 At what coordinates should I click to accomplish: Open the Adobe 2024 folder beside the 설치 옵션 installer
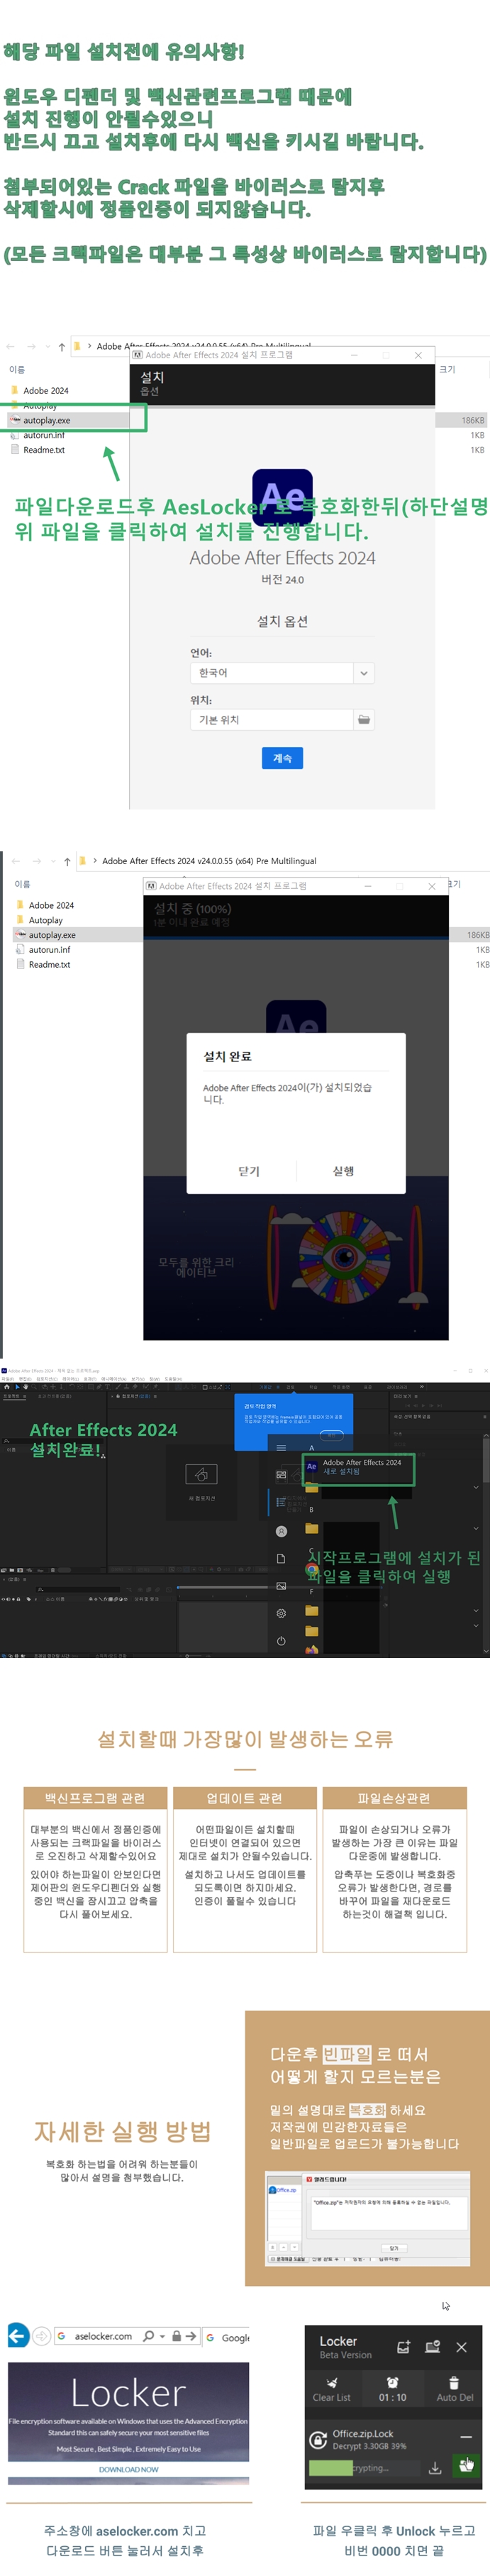[46, 390]
